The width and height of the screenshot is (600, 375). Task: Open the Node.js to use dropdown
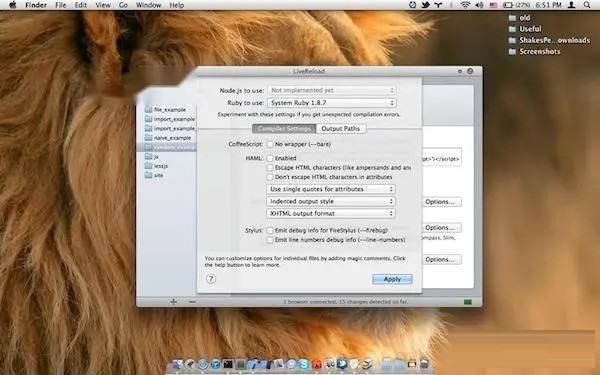click(331, 90)
